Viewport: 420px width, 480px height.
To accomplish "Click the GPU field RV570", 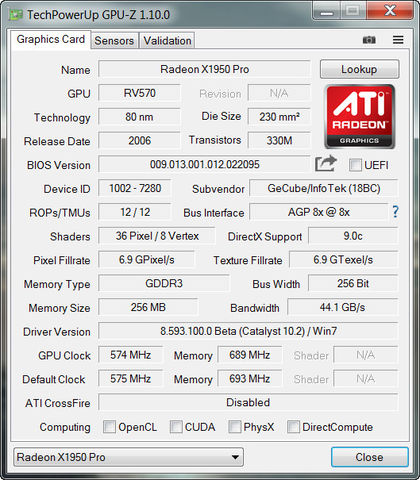I will point(139,93).
